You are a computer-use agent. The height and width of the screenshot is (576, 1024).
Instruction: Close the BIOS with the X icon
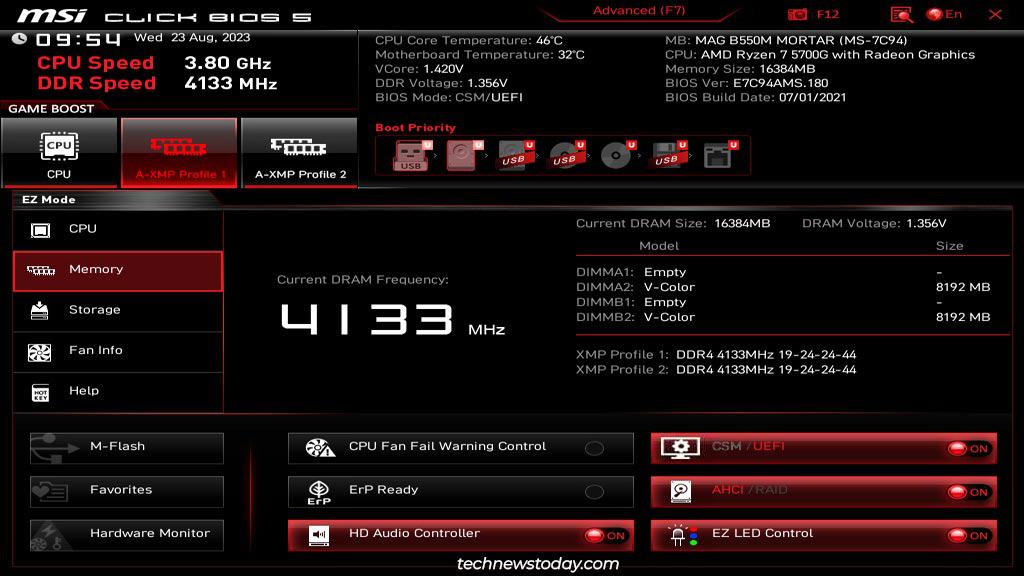pyautogui.click(x=995, y=14)
